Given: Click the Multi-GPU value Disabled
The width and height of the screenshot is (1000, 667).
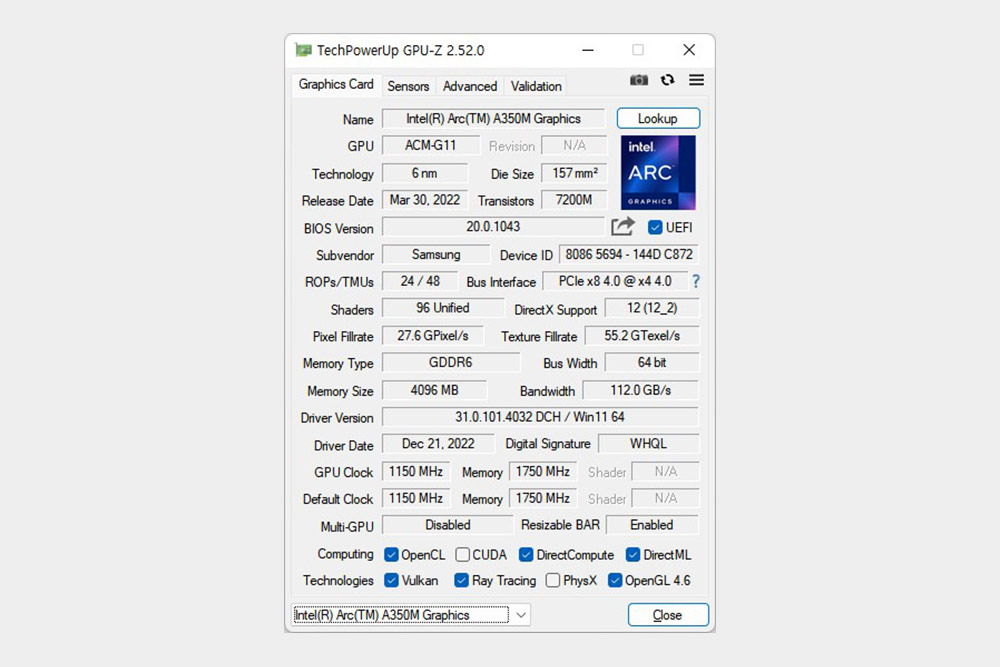Looking at the screenshot, I should tap(448, 525).
